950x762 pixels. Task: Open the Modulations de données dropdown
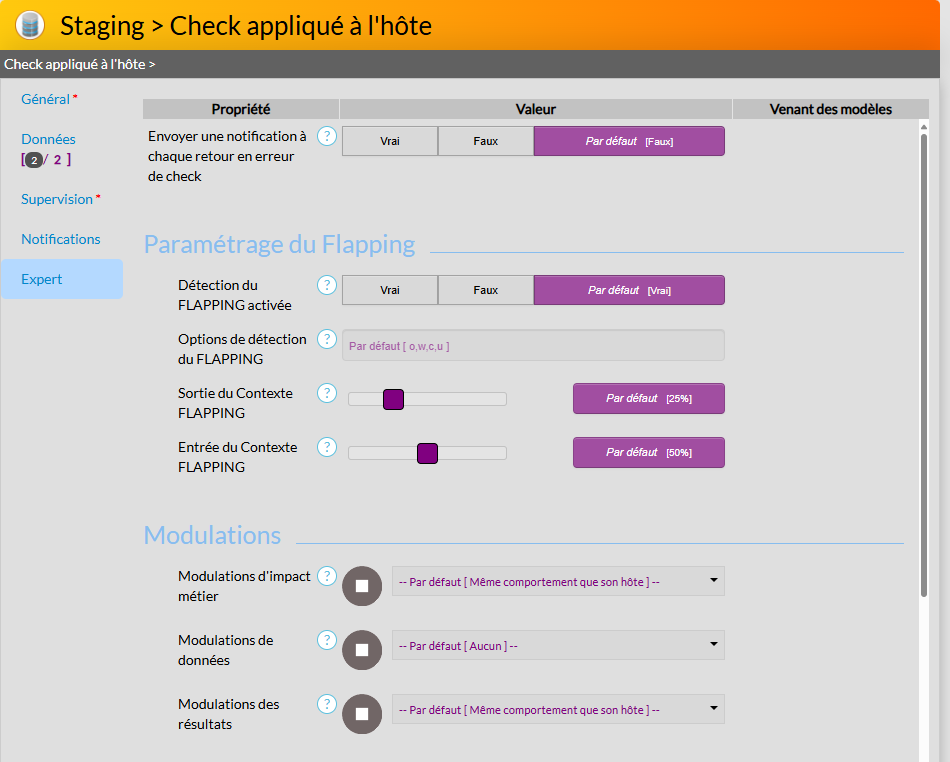click(x=558, y=645)
